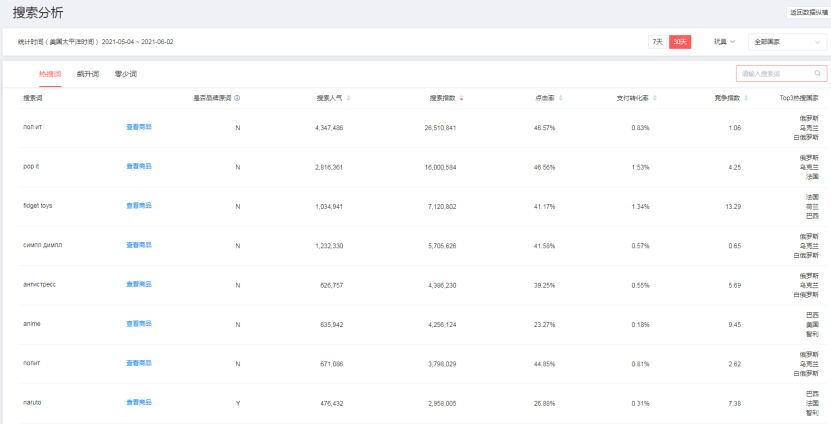This screenshot has height=425, width=831.
Task: Click info icon beside 是否品牌原词
Action: coord(237,98)
